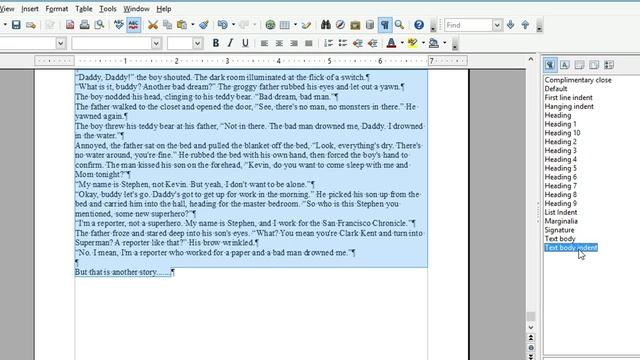Expand the Font Name dropdown arrow

point(156,43)
